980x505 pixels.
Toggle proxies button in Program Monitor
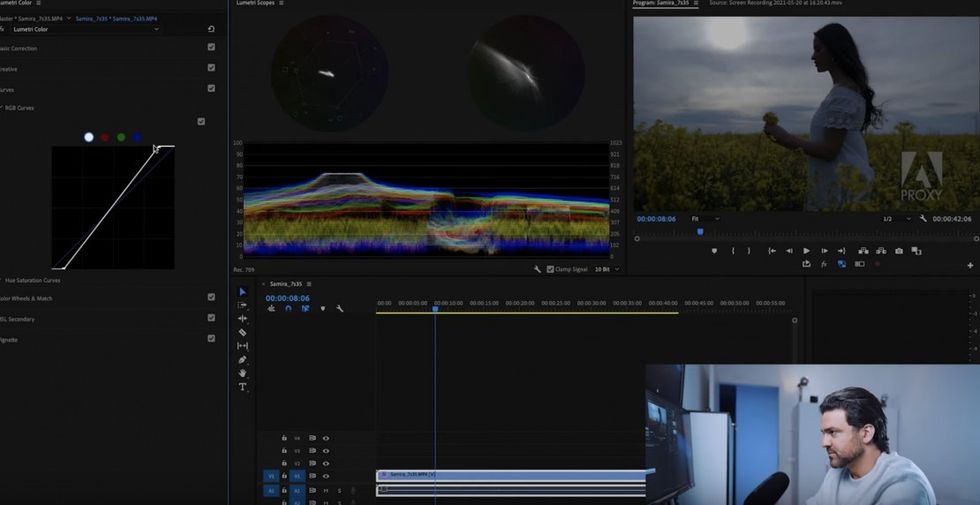pyautogui.click(x=841, y=264)
